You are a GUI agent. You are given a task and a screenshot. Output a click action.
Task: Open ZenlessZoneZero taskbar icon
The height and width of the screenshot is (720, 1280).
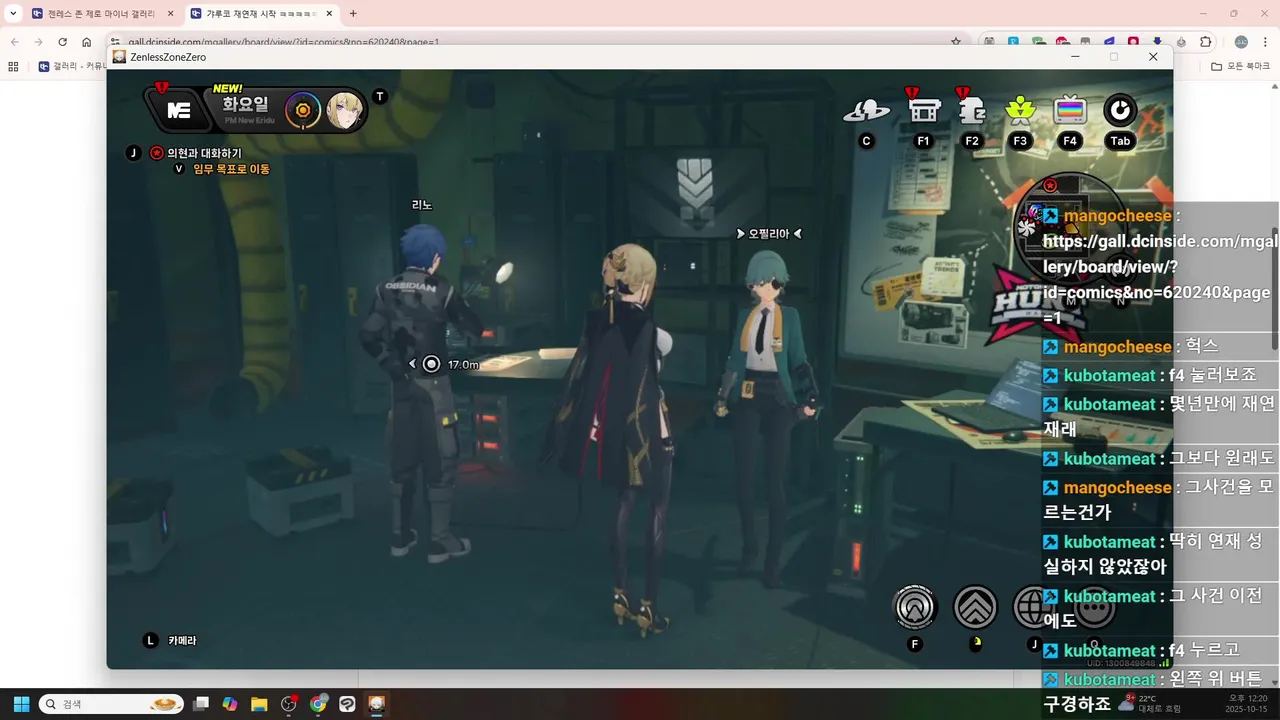[x=377, y=704]
